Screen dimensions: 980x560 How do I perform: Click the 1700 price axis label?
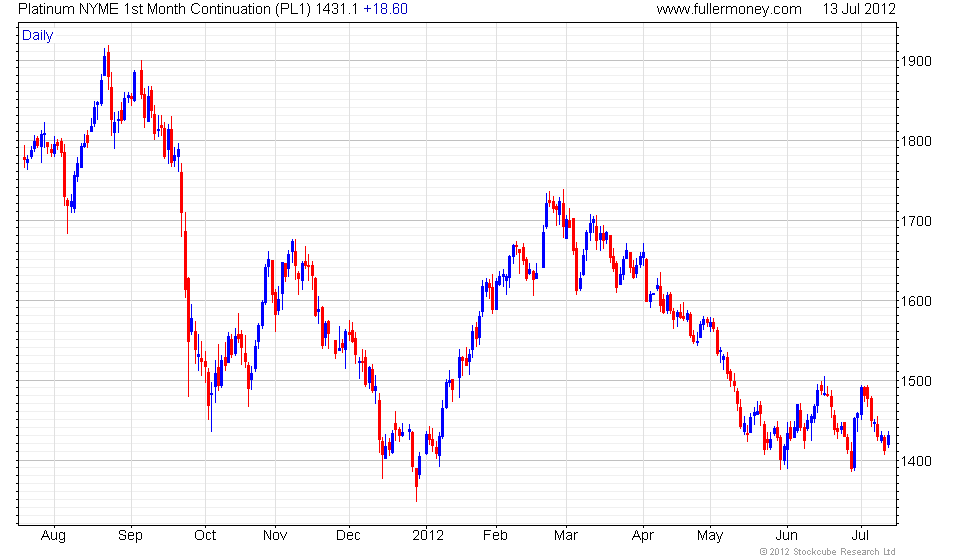pyautogui.click(x=916, y=221)
